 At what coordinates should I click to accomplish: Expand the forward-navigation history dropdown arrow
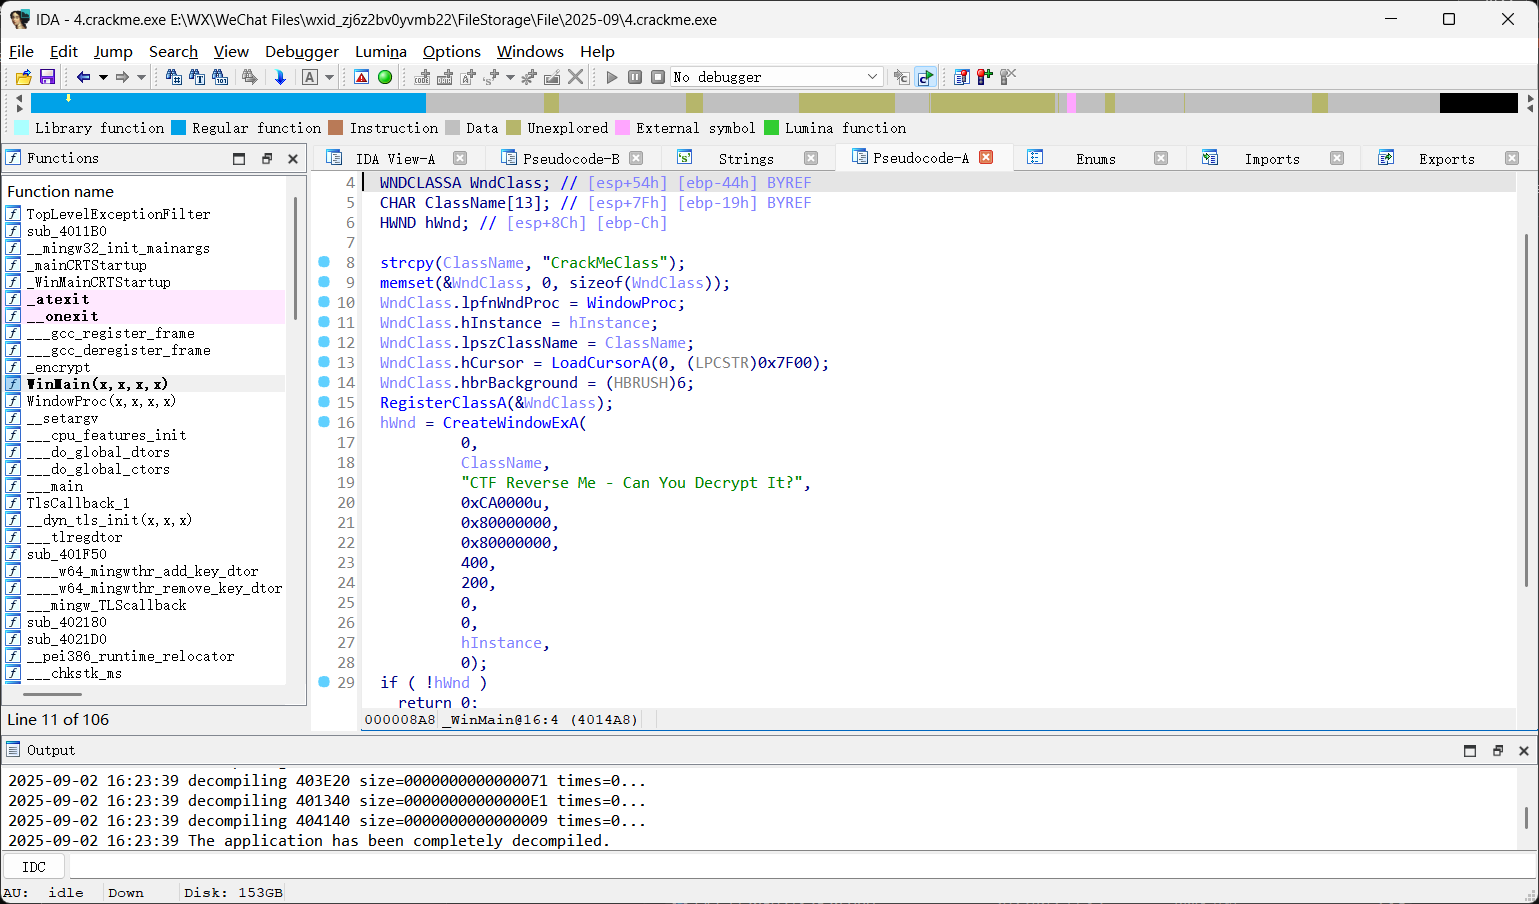(x=141, y=77)
